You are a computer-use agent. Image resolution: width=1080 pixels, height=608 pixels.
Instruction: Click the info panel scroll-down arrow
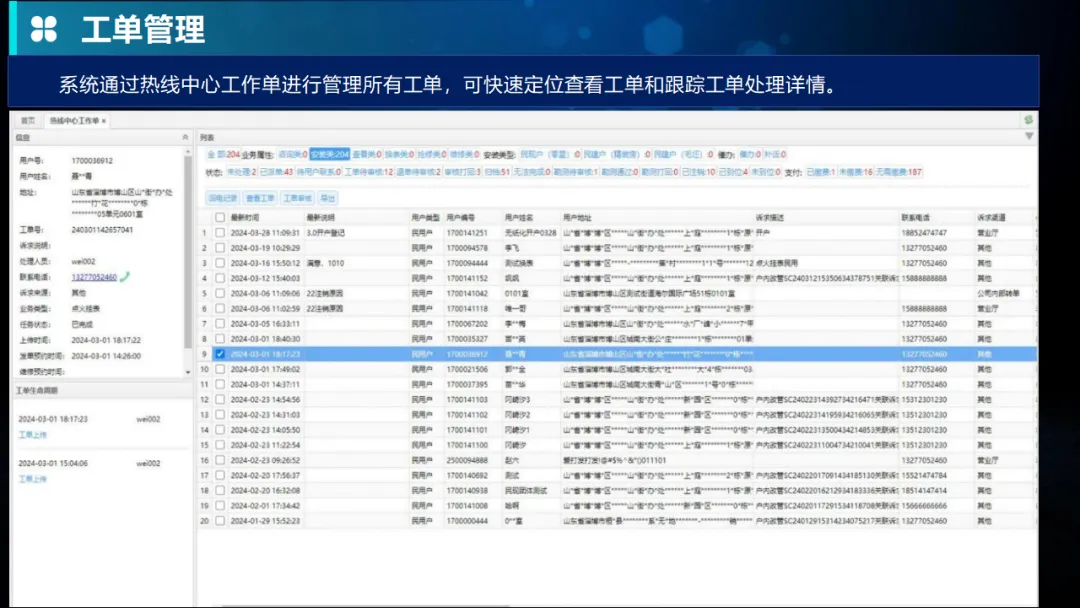click(x=188, y=373)
